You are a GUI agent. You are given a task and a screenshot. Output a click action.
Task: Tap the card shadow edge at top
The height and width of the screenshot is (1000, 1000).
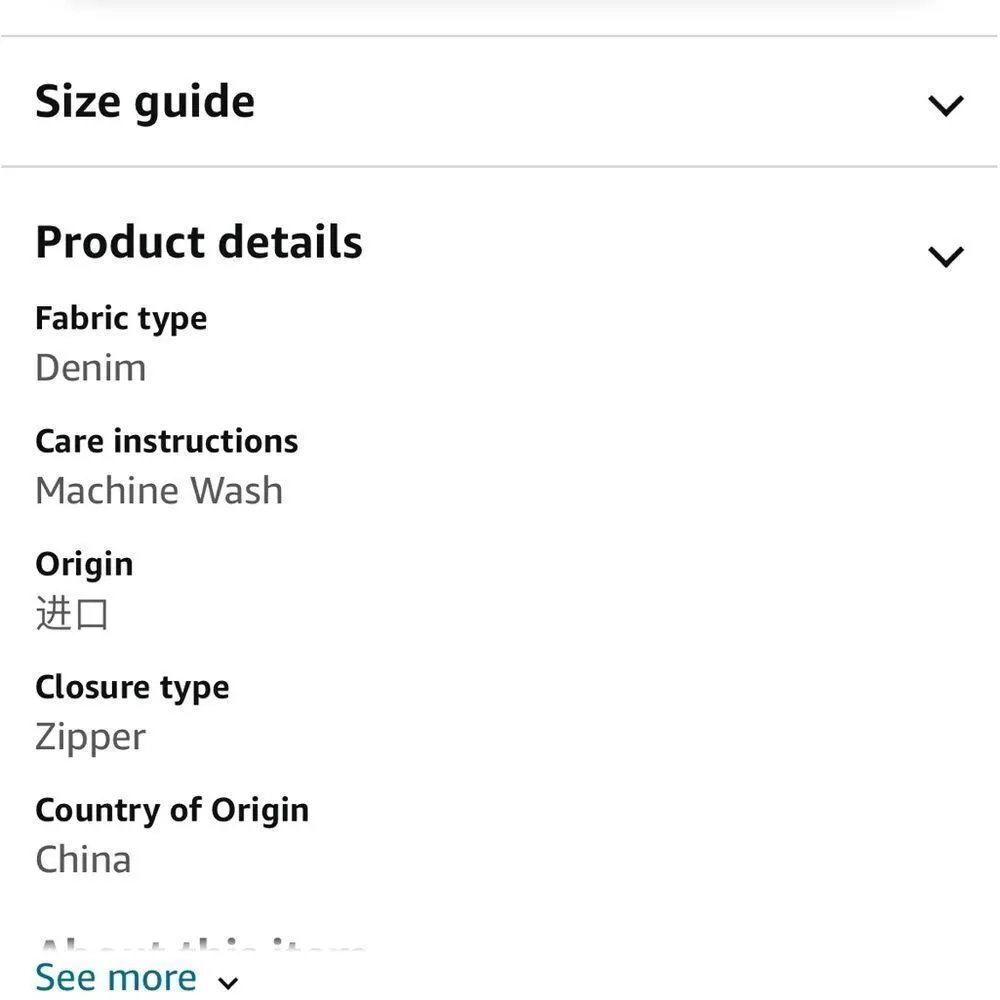click(500, 5)
